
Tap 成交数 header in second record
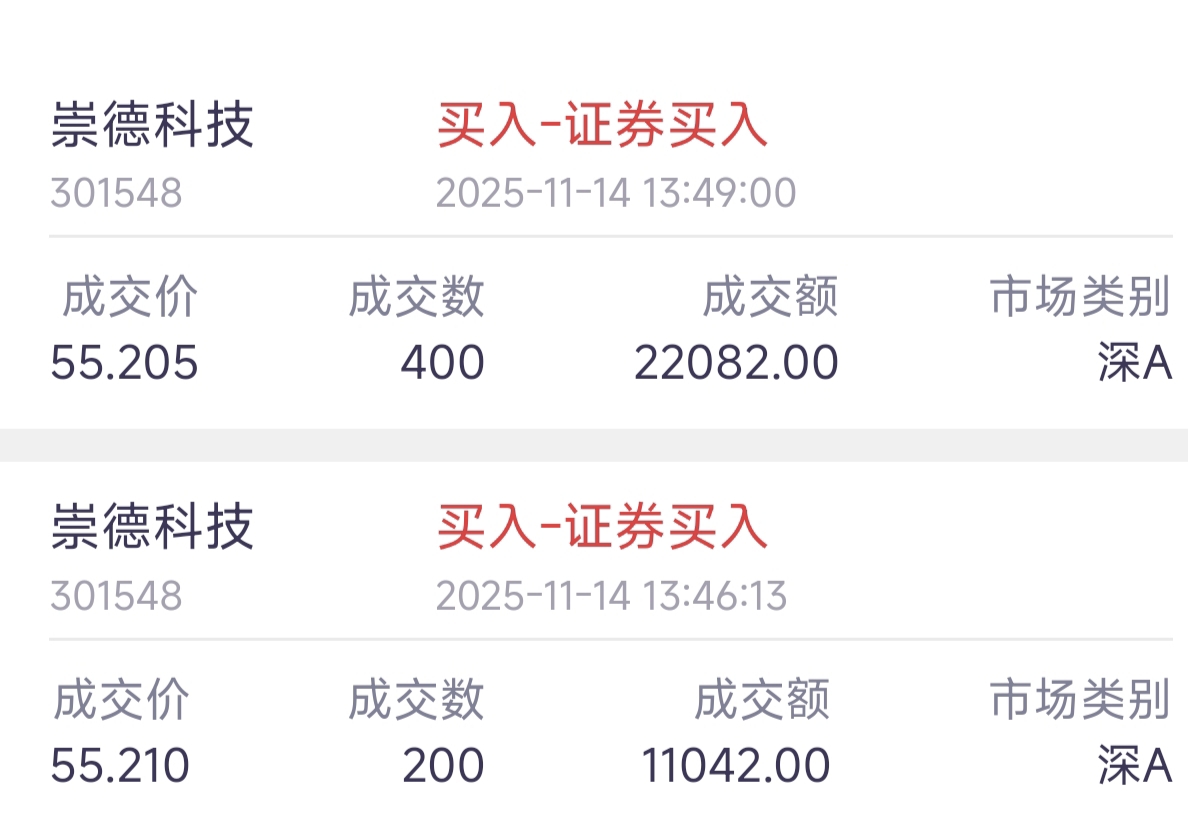click(x=416, y=700)
